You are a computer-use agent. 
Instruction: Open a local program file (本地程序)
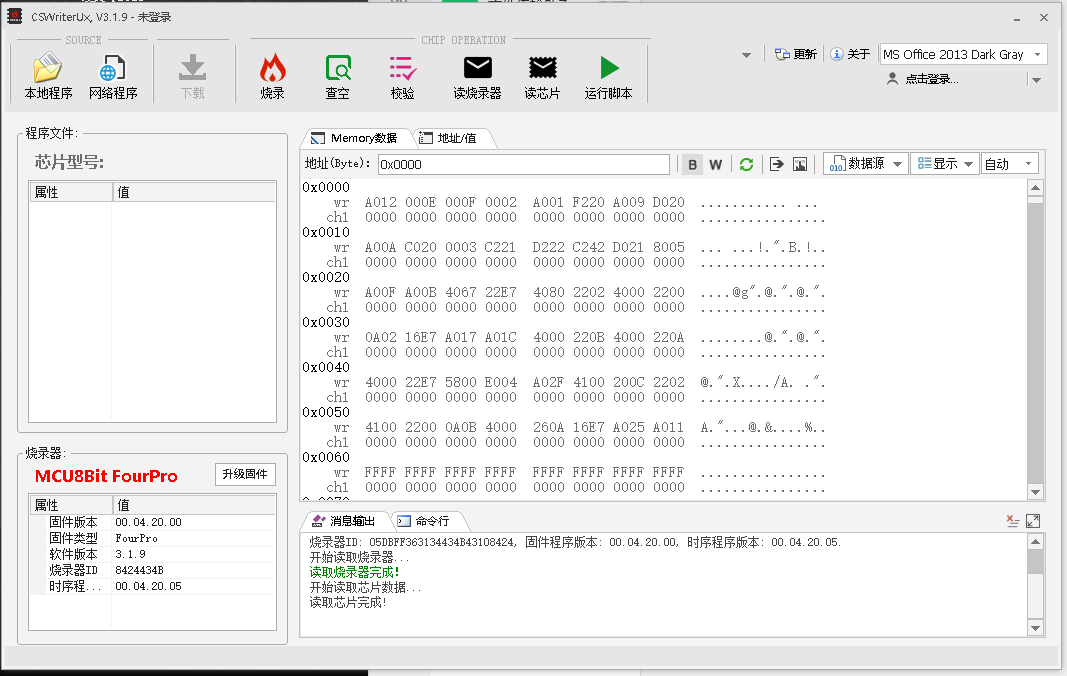pyautogui.click(x=48, y=76)
